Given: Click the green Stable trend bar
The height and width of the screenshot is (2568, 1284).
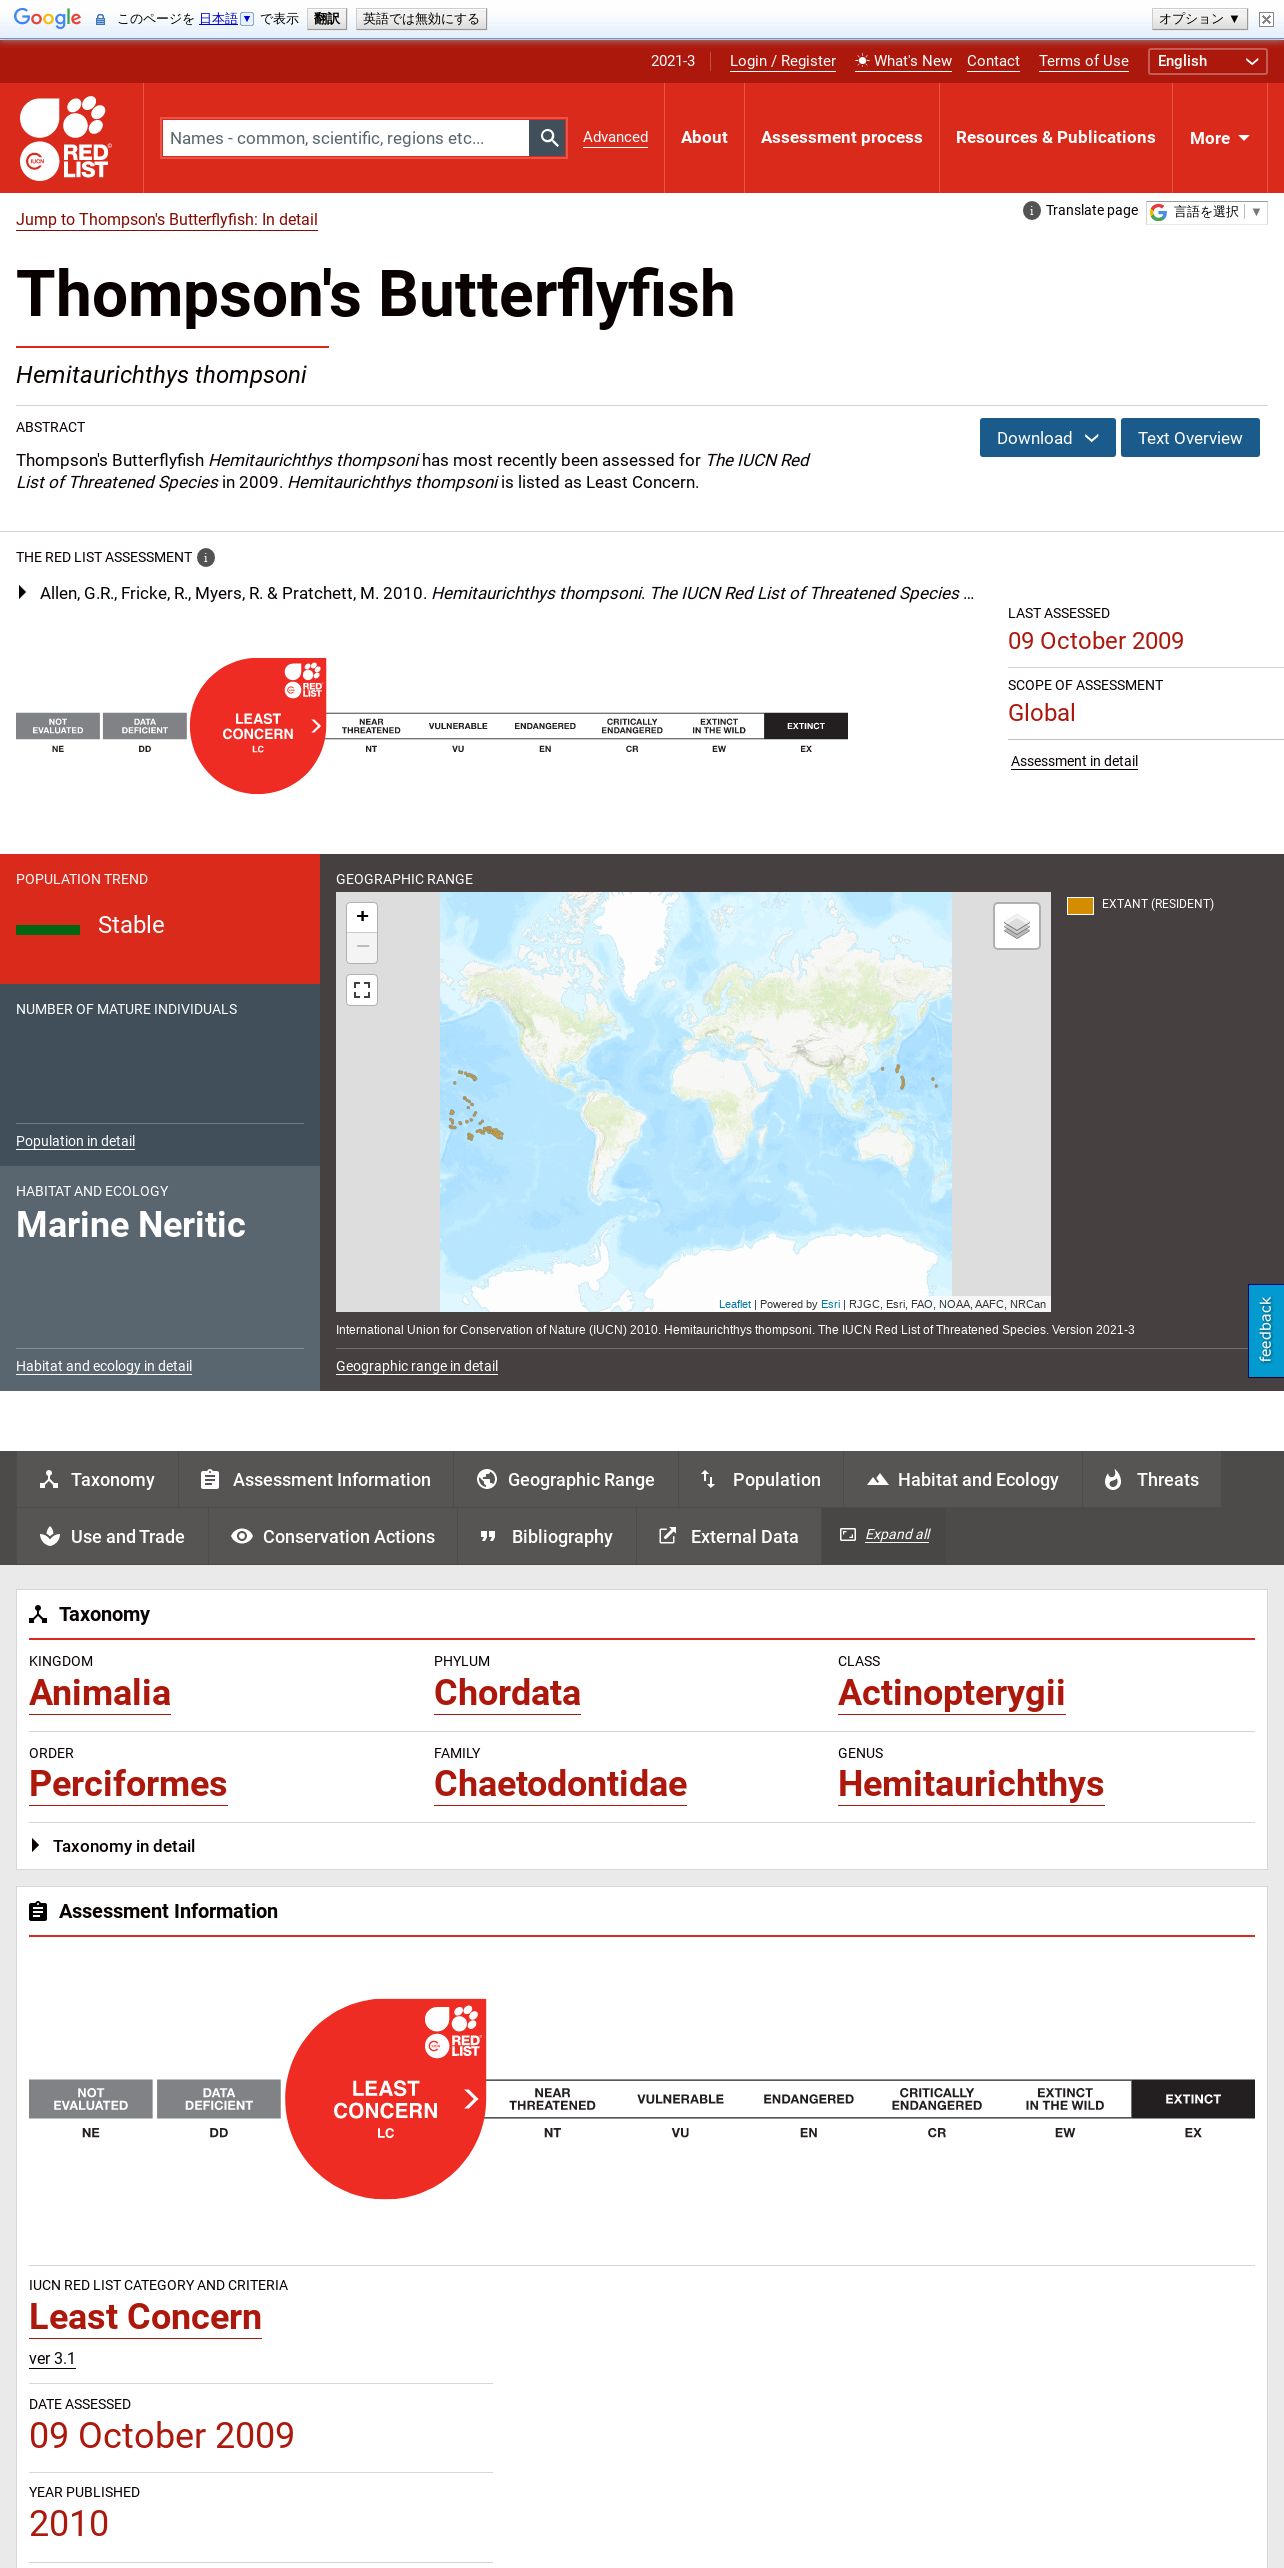Looking at the screenshot, I should pos(48,929).
